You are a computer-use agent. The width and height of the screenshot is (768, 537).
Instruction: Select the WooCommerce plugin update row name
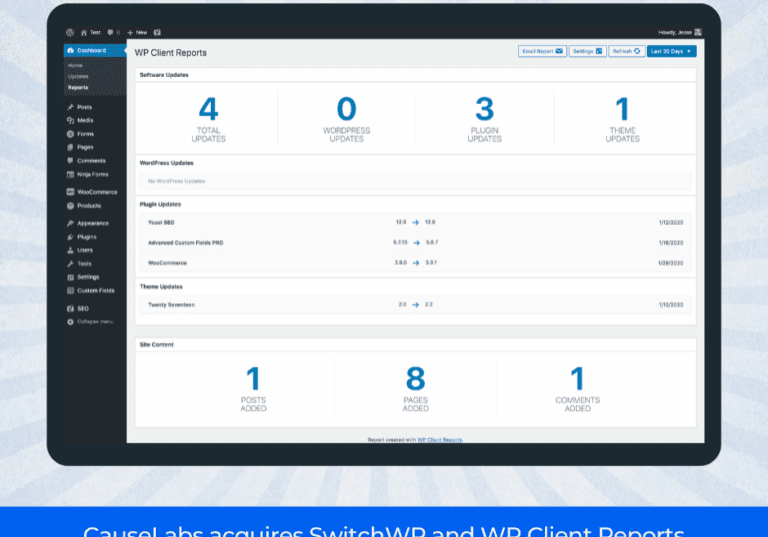pos(168,263)
